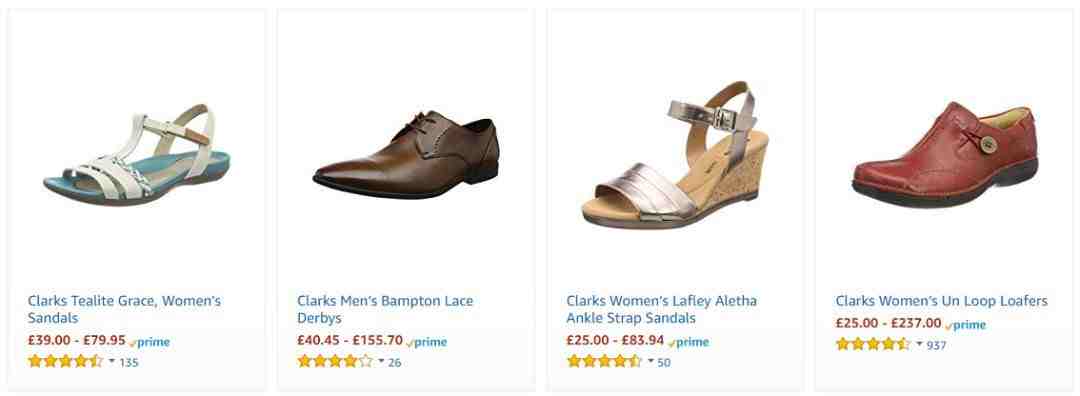
Task: Select the white and teal sandal image
Action: (x=136, y=154)
